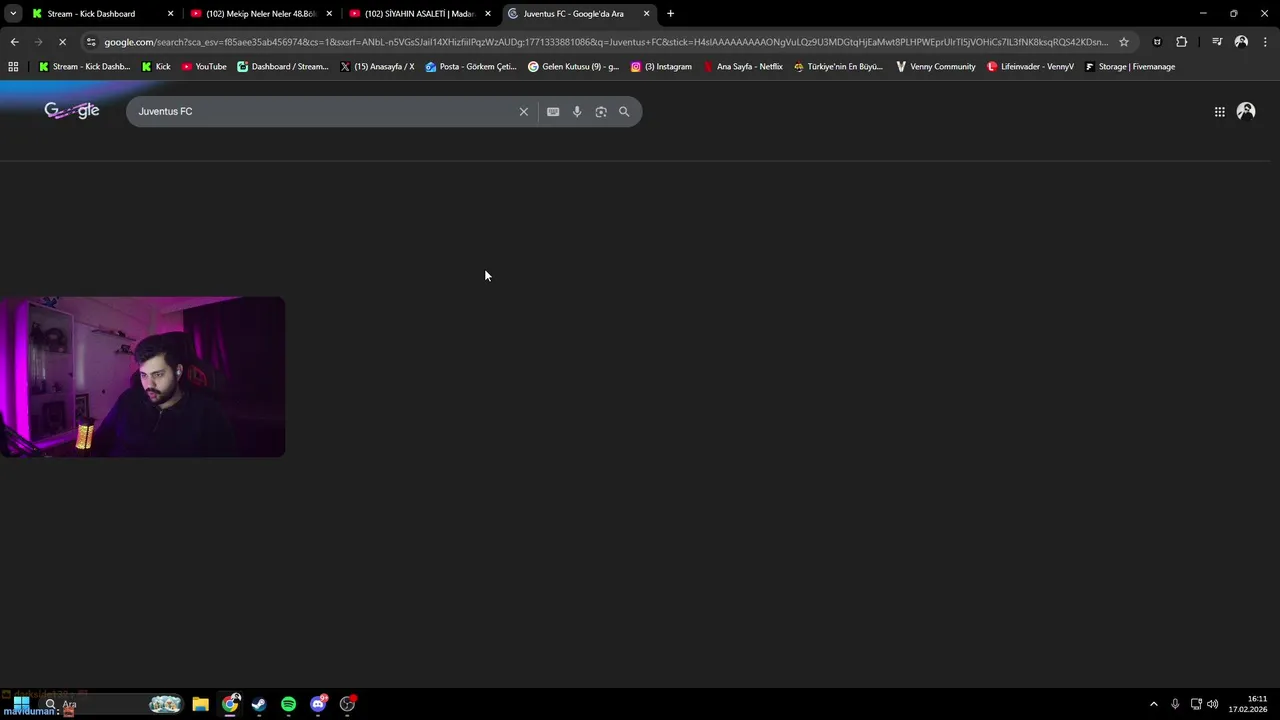Open the Stream - Kick Dashb... bookmark
Viewport: 1280px width, 720px height.
(x=84, y=67)
